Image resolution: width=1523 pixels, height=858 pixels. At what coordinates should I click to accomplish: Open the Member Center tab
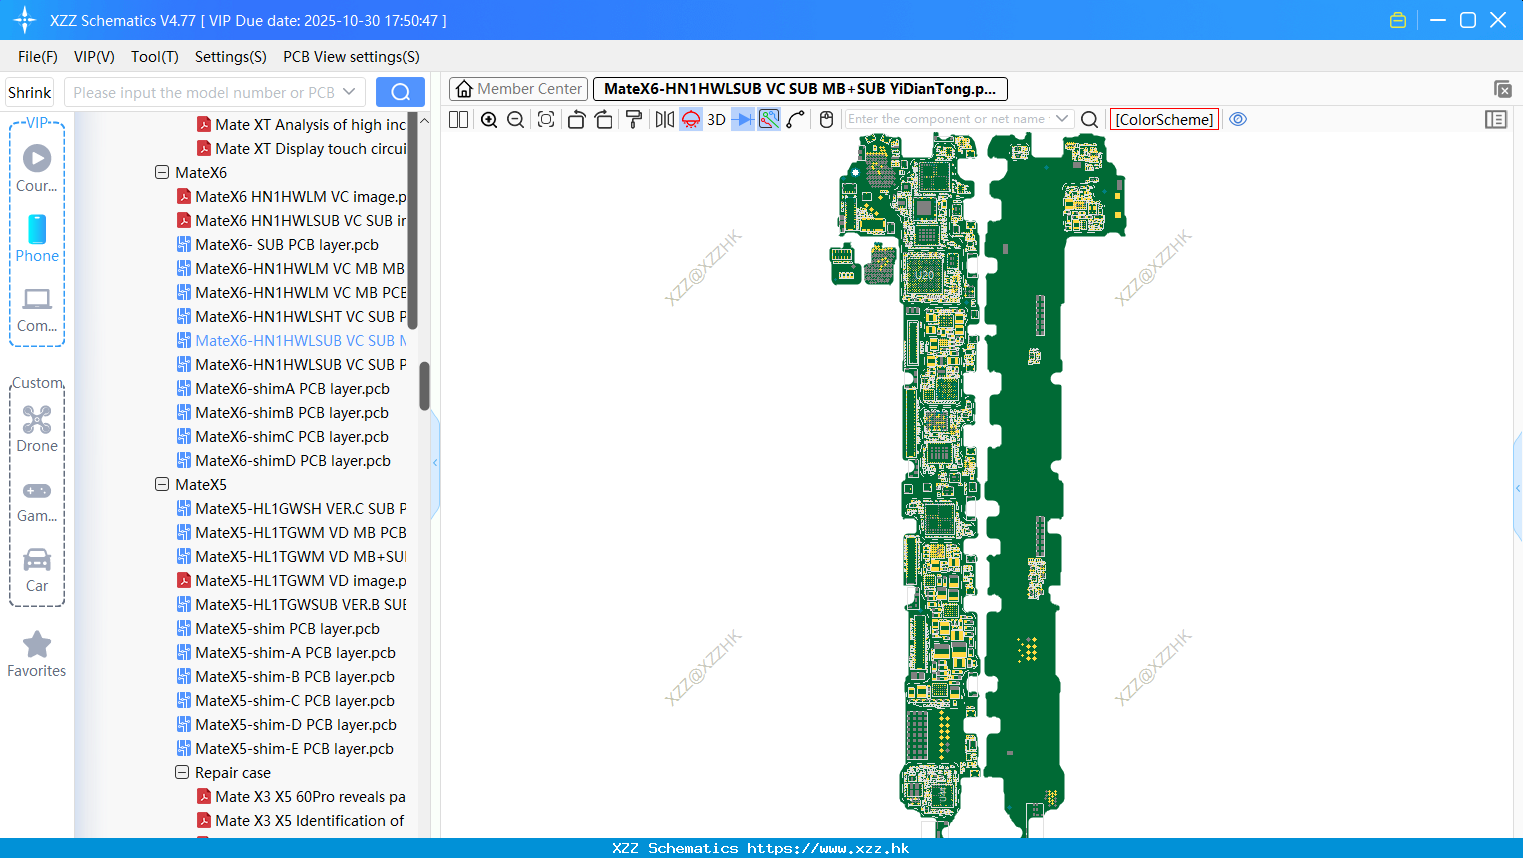[519, 89]
